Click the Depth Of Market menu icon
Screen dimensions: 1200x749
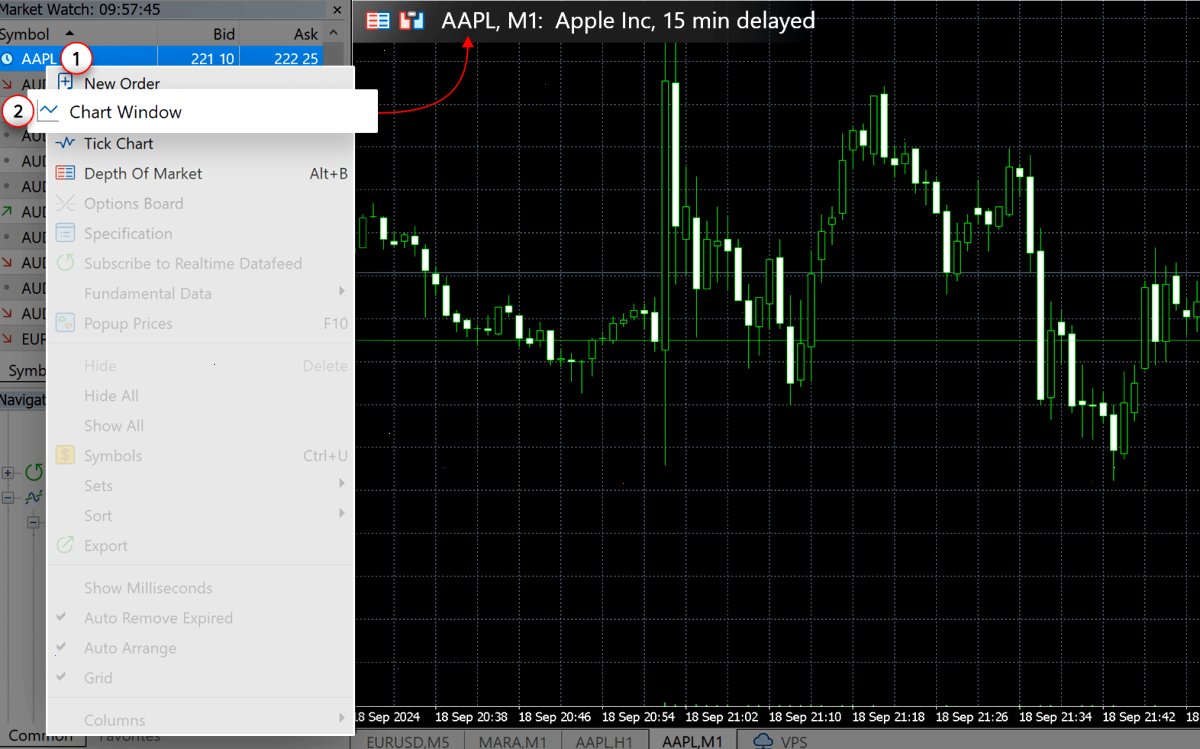pos(66,173)
